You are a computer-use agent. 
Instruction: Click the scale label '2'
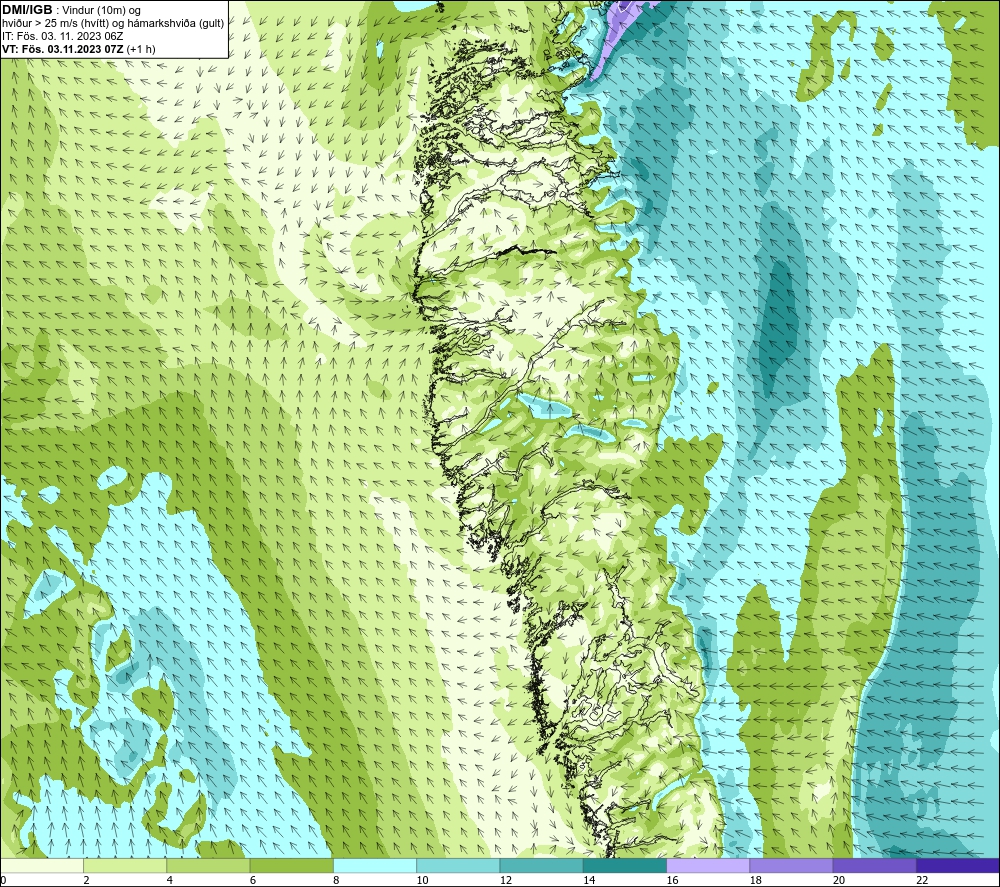[x=86, y=880]
